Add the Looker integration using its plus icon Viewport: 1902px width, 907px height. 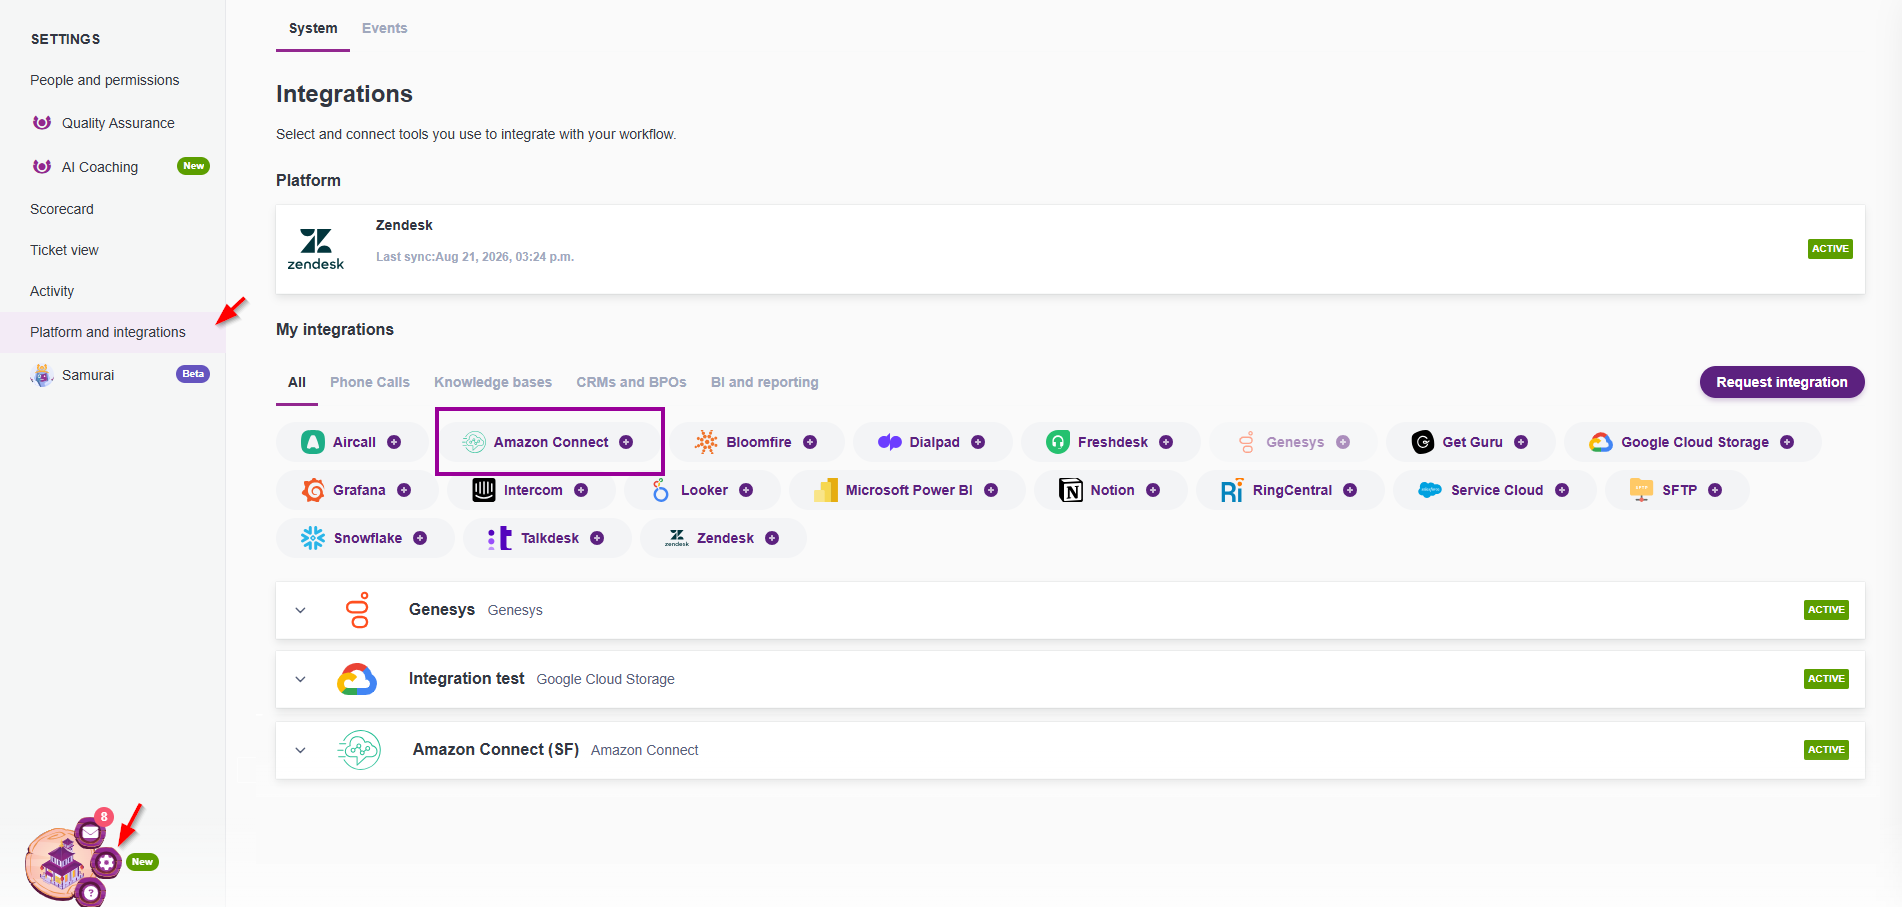746,490
